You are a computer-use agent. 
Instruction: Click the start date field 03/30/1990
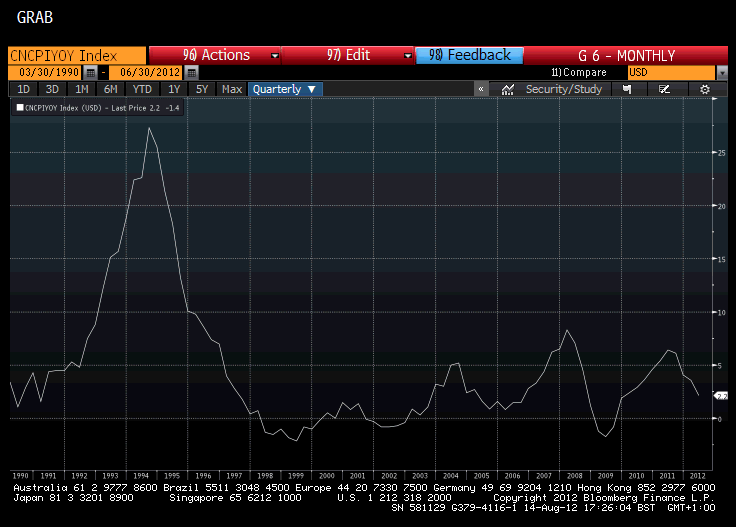coord(46,72)
